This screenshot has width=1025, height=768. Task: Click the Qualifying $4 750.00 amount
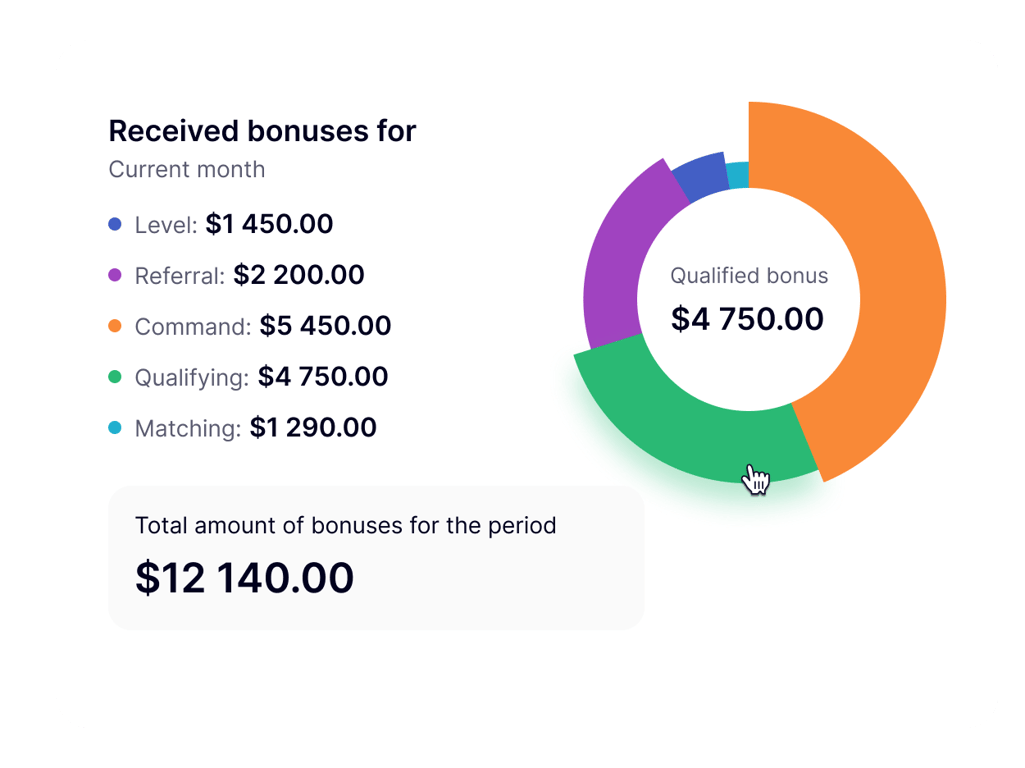coord(323,376)
